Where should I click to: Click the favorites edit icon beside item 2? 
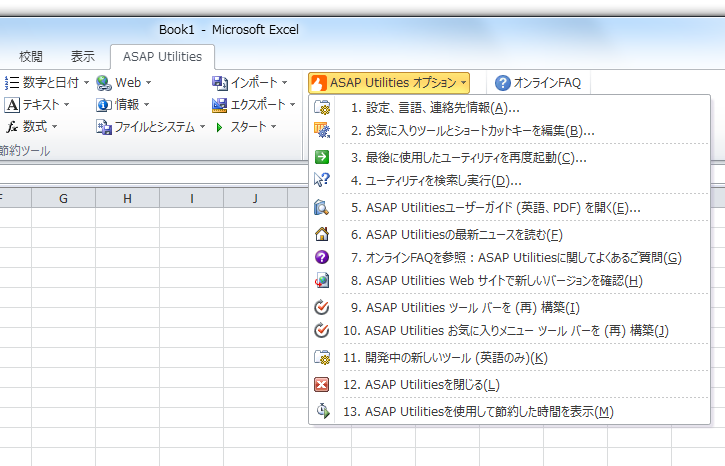322,130
